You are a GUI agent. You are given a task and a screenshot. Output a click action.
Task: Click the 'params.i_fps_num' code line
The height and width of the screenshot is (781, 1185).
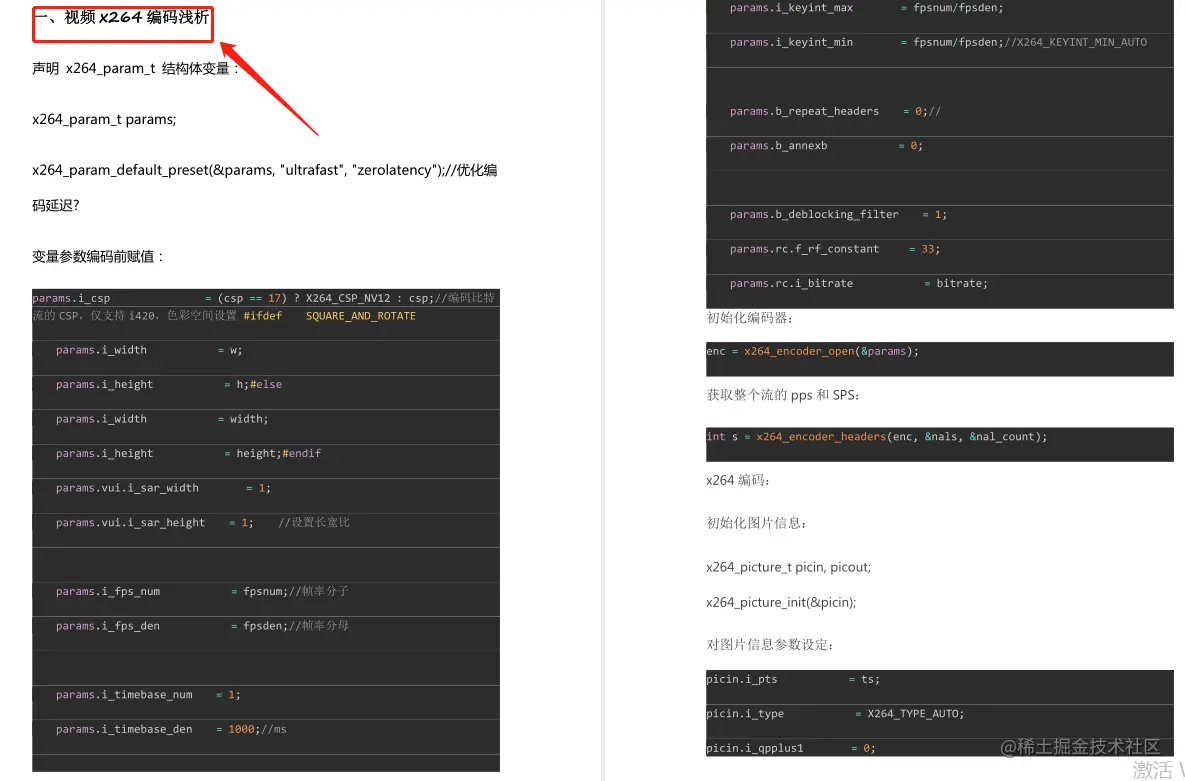(x=202, y=591)
